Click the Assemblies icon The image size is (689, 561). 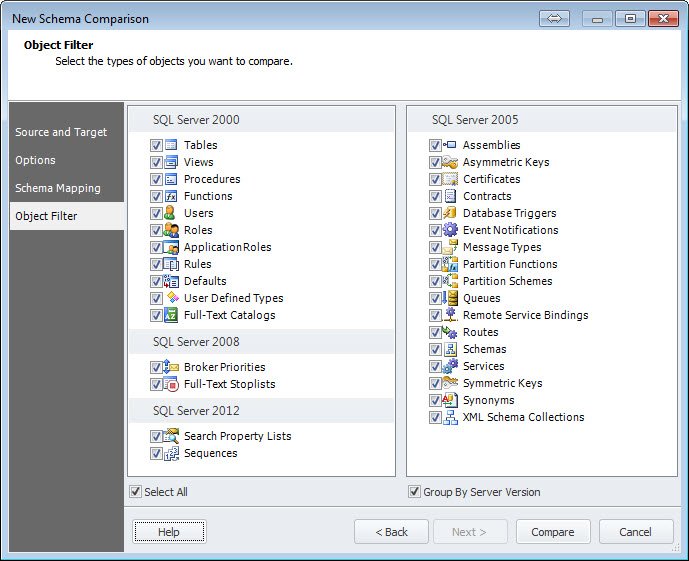(450, 145)
